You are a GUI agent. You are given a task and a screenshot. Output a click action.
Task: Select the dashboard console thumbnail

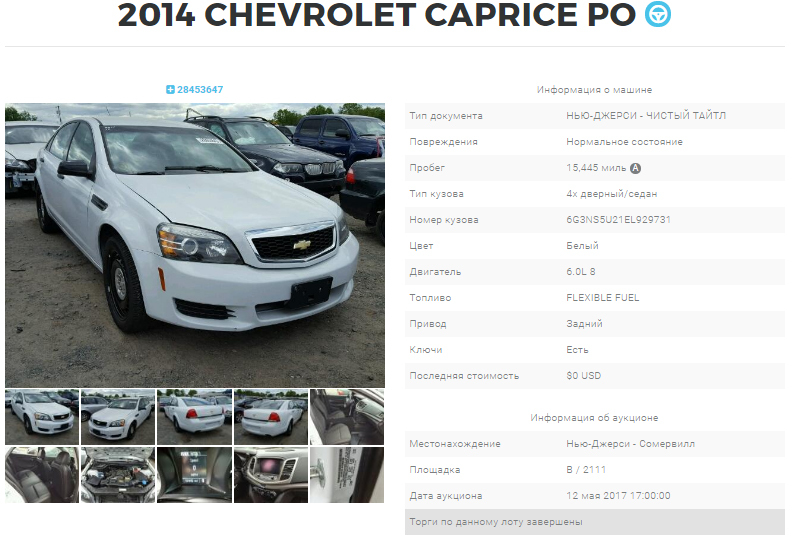tap(271, 475)
